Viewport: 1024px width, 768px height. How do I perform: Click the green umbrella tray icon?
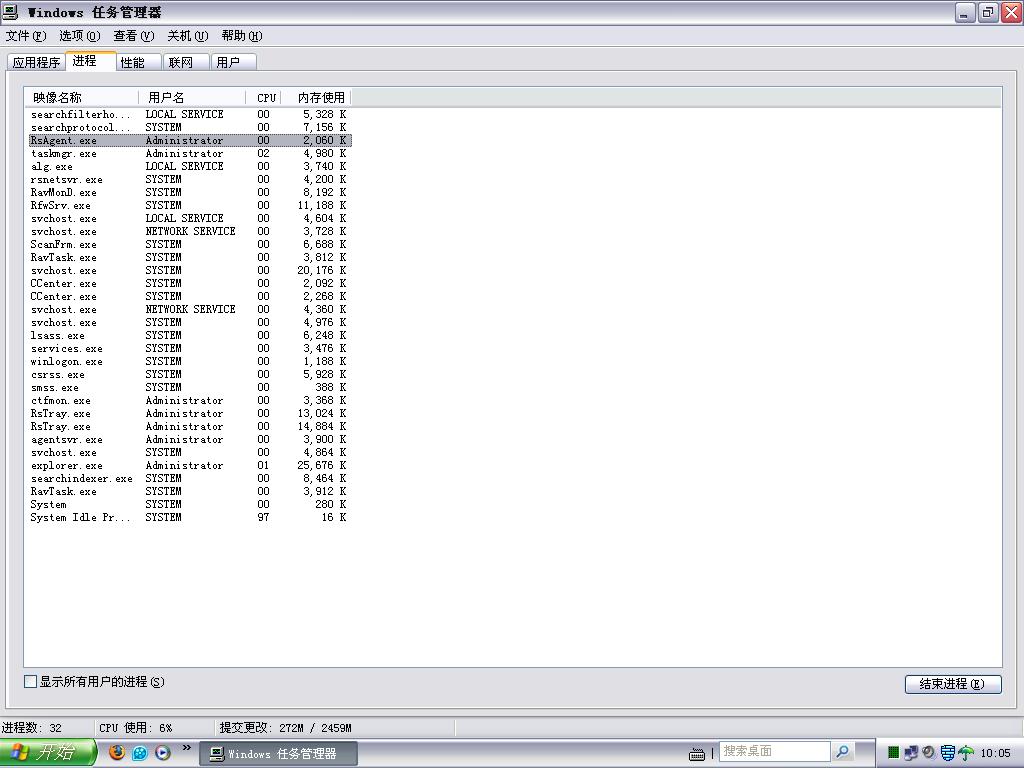(x=965, y=753)
